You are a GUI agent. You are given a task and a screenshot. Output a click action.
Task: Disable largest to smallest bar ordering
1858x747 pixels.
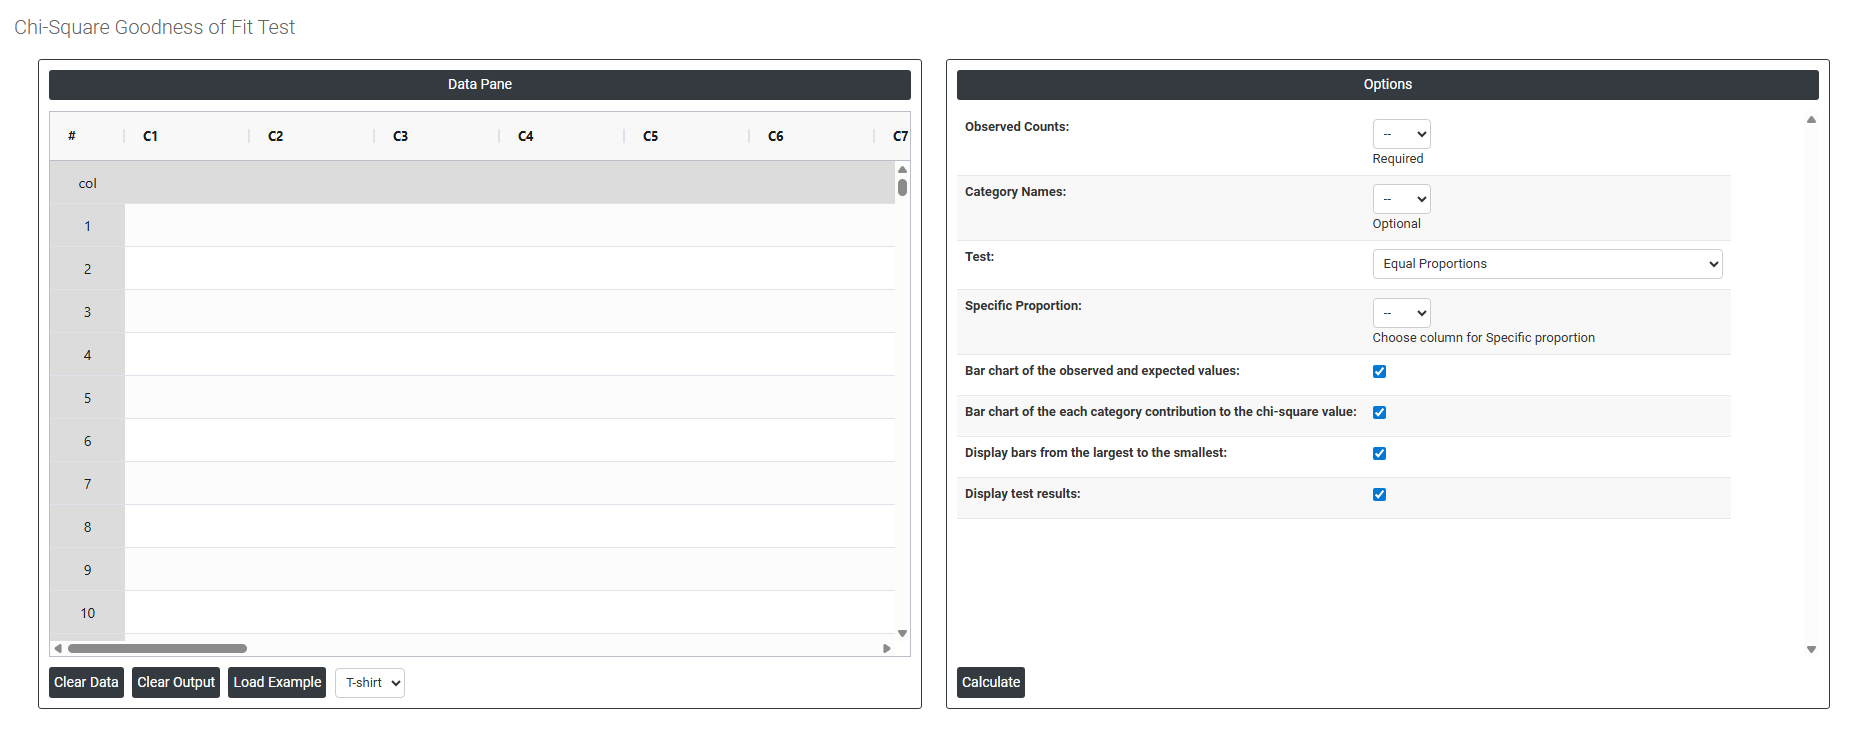pos(1379,454)
